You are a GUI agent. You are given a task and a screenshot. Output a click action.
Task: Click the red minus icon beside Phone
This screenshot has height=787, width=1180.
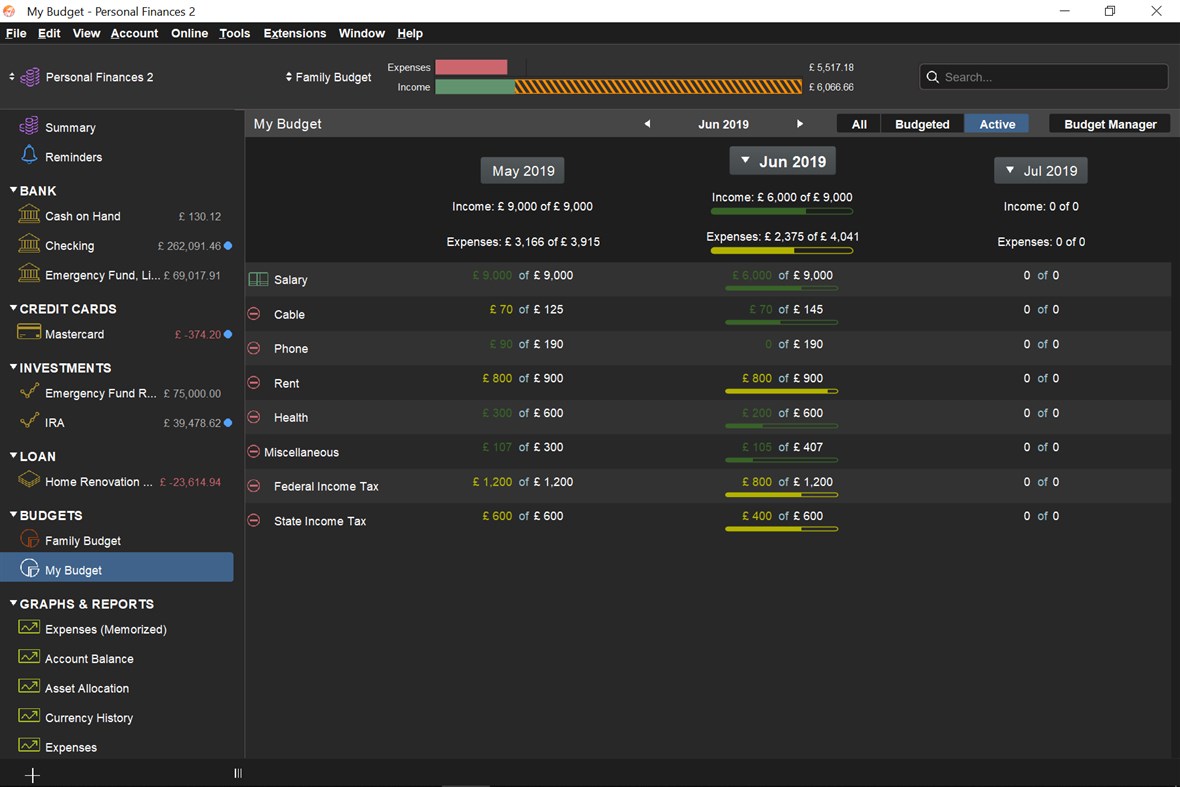[254, 348]
